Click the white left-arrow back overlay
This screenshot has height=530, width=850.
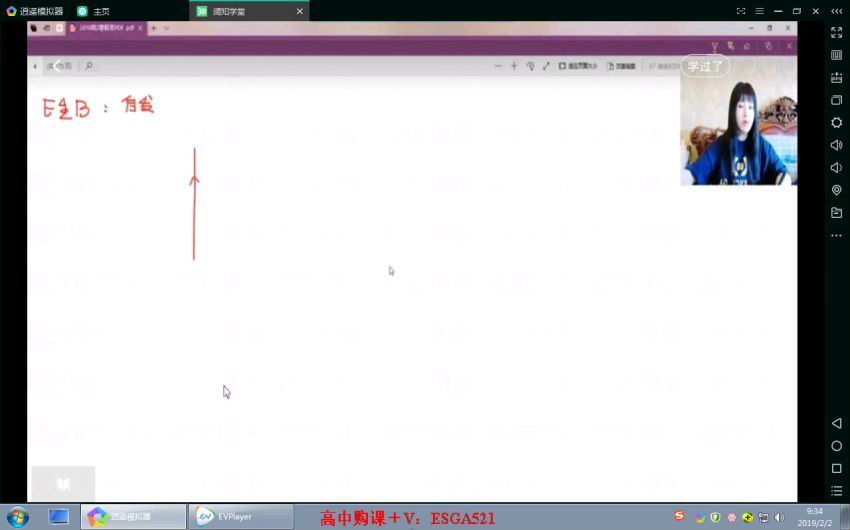coord(56,66)
